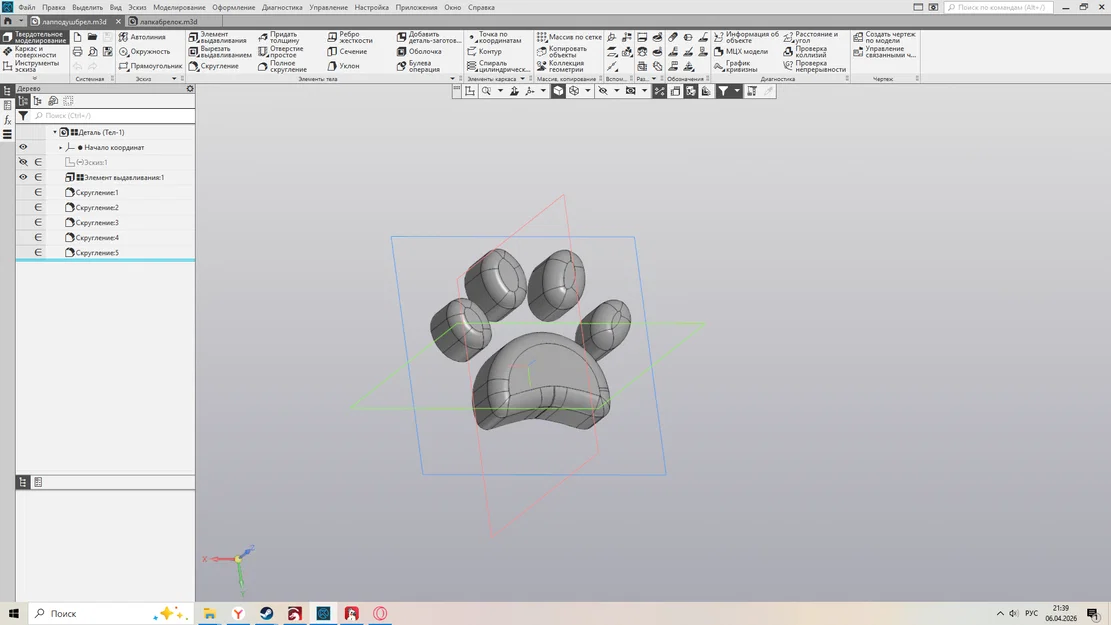
Task: Expand the Начало координат node
Action: [x=60, y=147]
